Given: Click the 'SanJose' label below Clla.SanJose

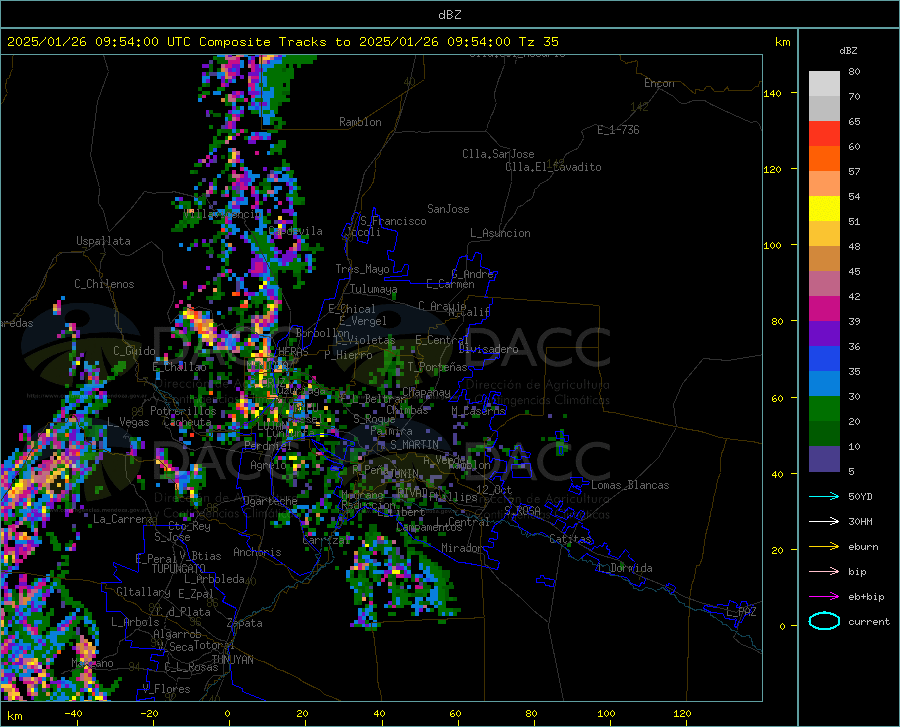Looking at the screenshot, I should click(x=448, y=209).
